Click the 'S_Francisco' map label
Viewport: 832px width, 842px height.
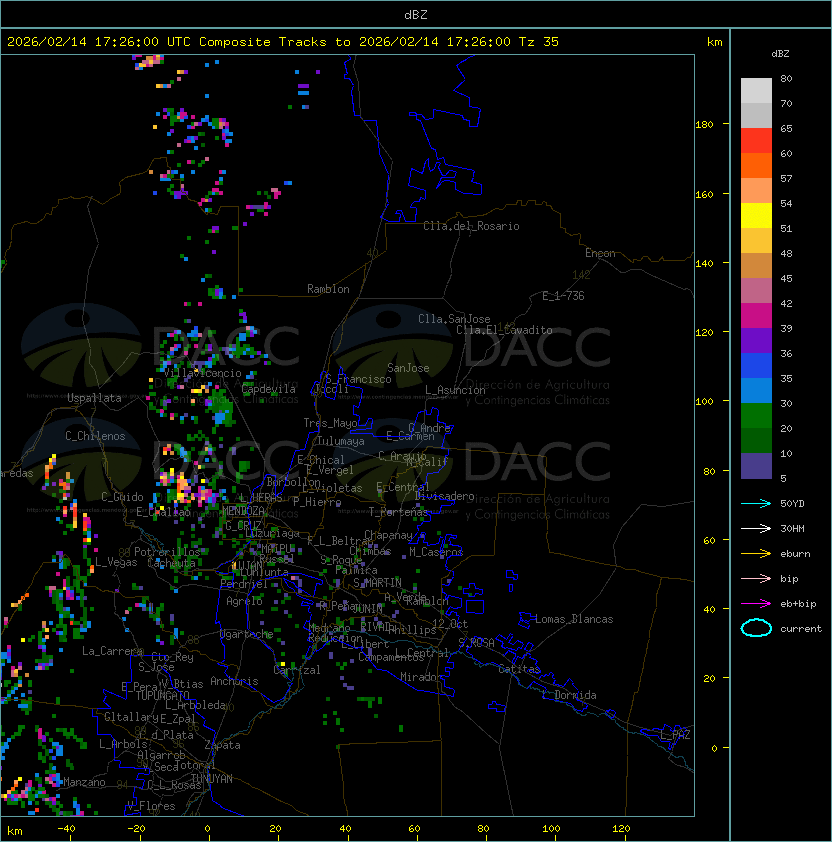click(358, 379)
